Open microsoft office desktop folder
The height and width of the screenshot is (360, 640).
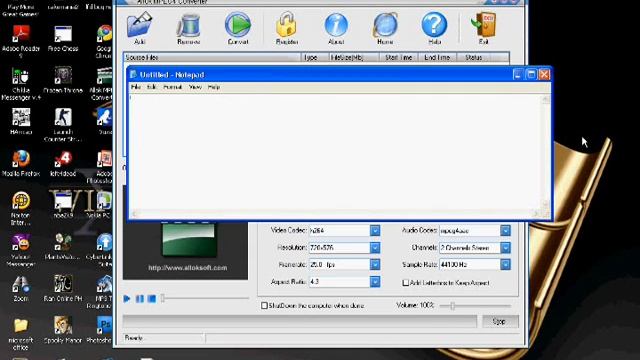tap(21, 334)
